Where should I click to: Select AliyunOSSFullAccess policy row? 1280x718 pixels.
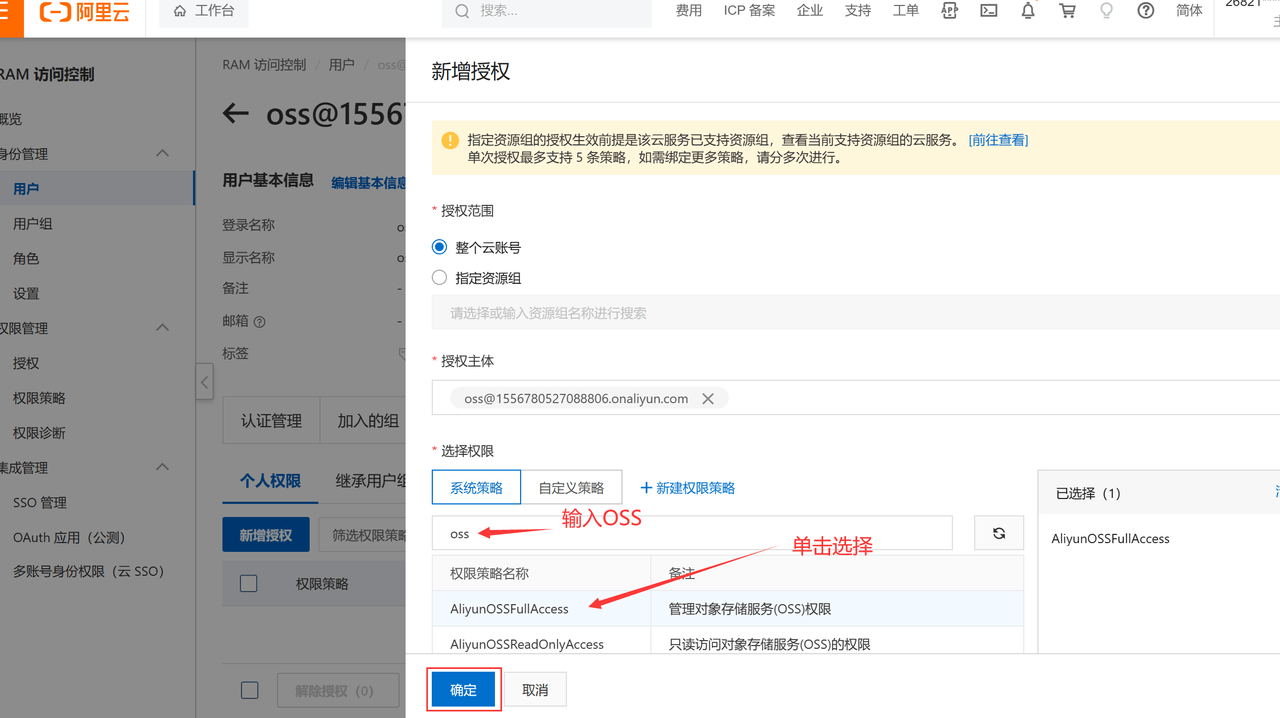[727, 609]
